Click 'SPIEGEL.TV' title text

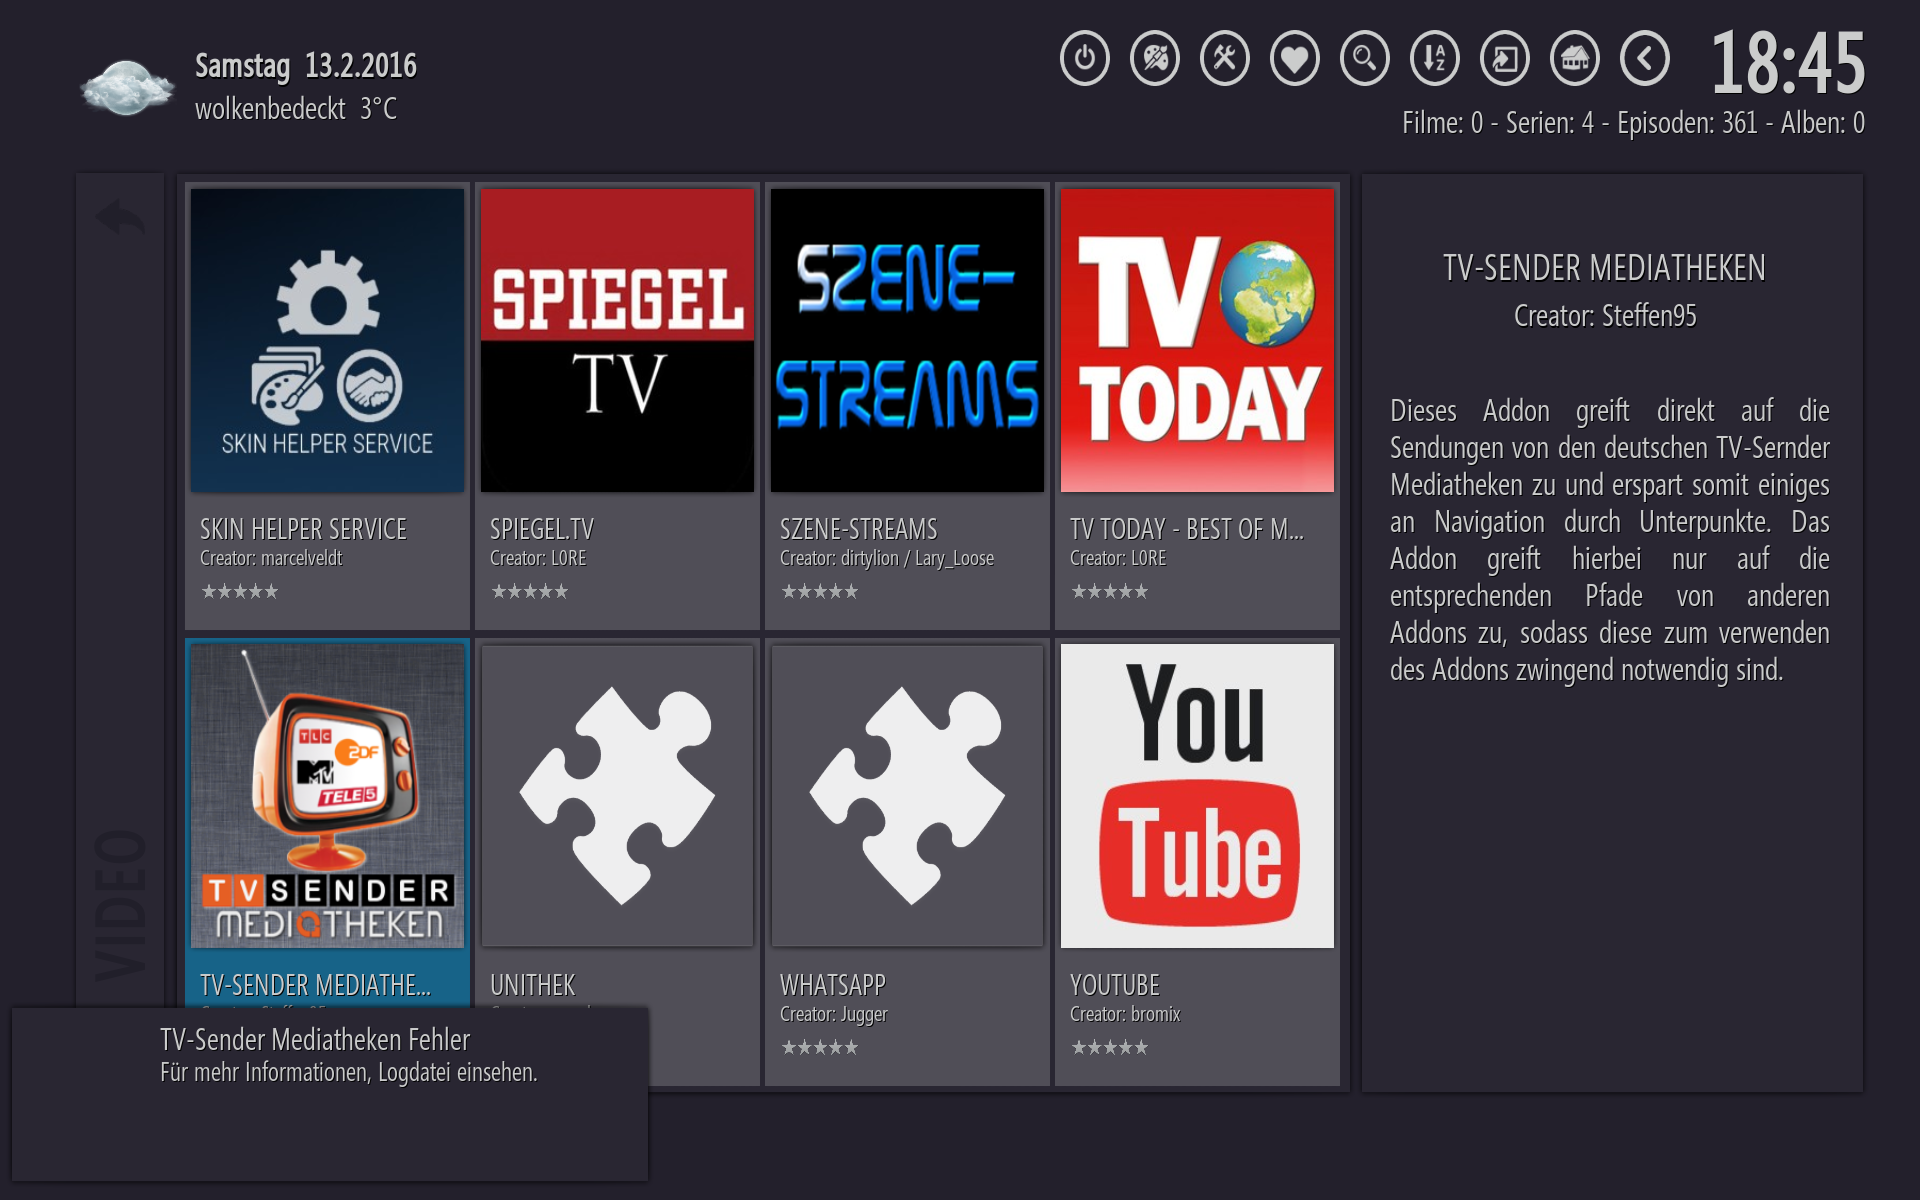tap(542, 529)
